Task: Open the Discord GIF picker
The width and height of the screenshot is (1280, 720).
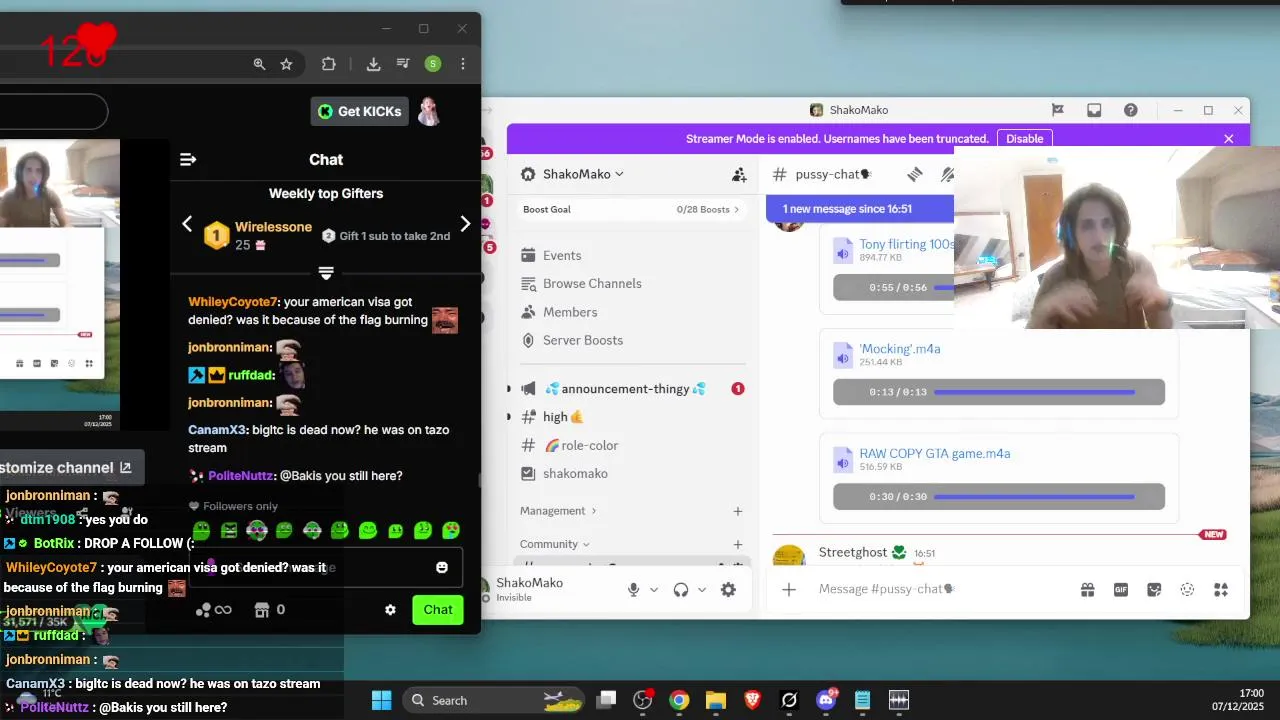Action: point(1121,590)
